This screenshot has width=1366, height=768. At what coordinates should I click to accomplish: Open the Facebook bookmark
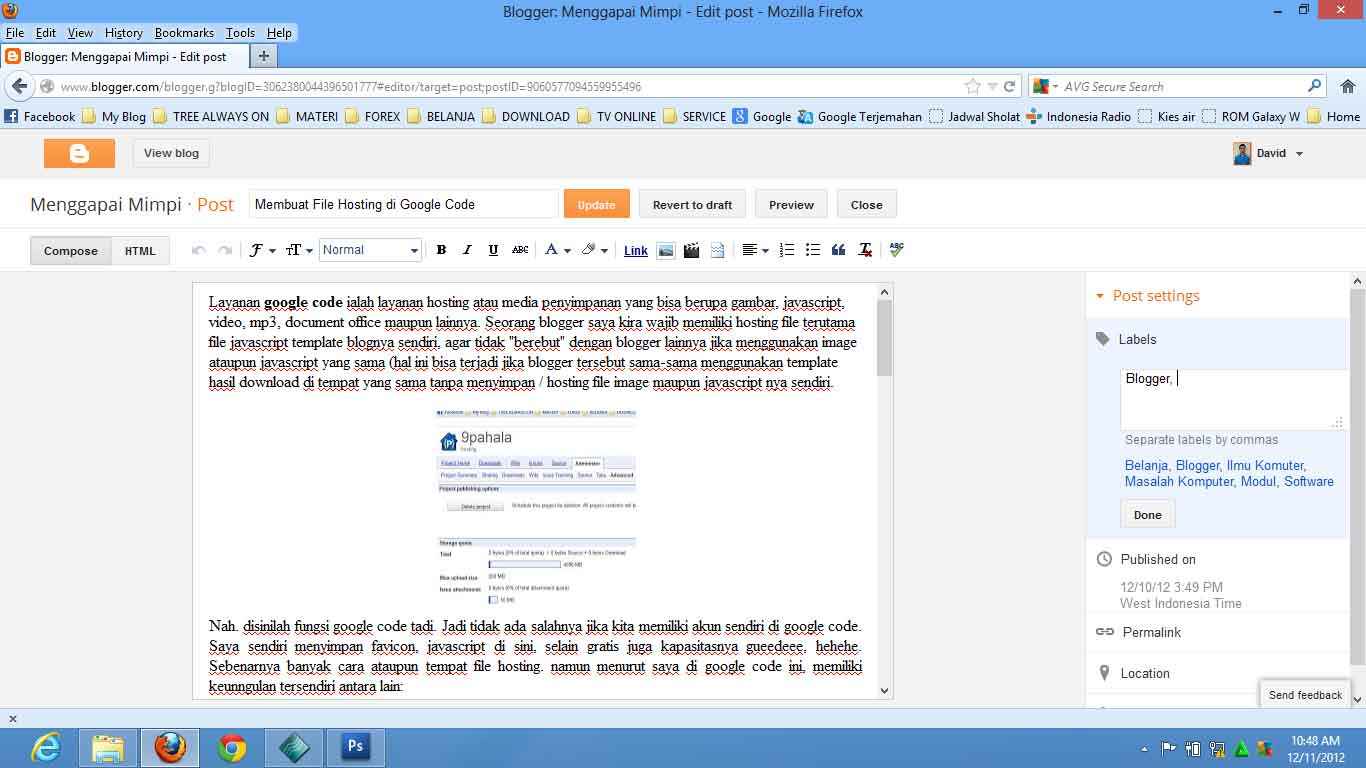coord(40,116)
